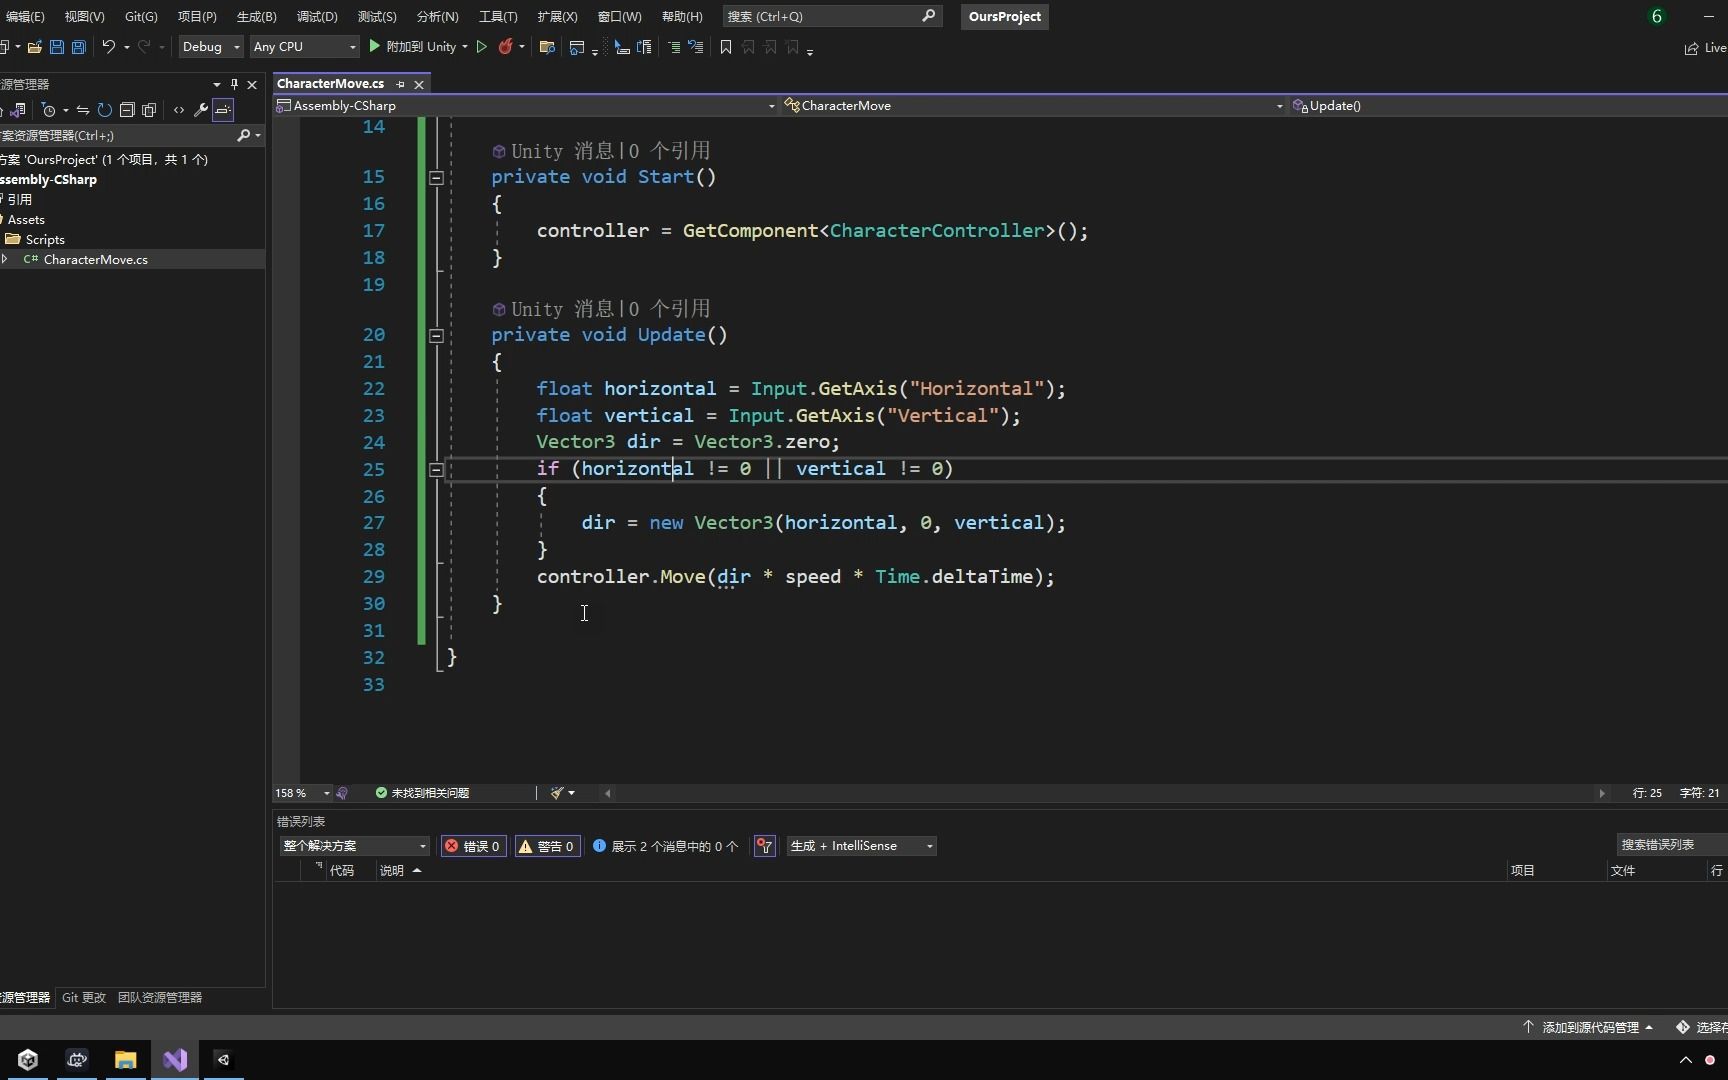1728x1080 pixels.
Task: Start debugging with 附加到 Unity button
Action: coord(420,47)
